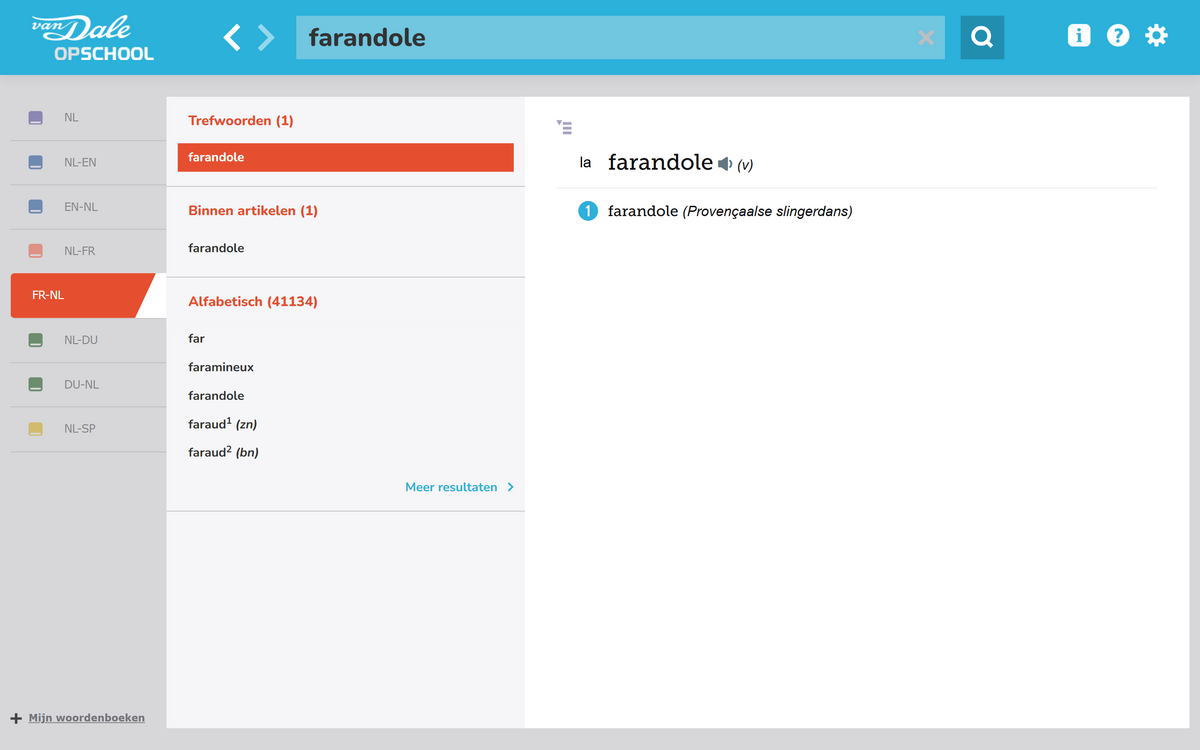The height and width of the screenshot is (750, 1200).
Task: Click chevron next to Meer resultaten
Action: click(x=510, y=487)
